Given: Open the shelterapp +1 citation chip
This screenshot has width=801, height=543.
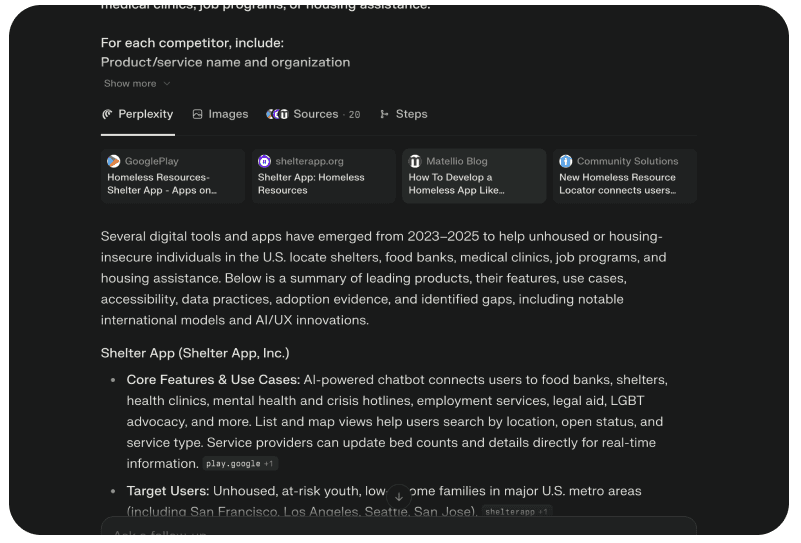Looking at the screenshot, I should tap(516, 511).
